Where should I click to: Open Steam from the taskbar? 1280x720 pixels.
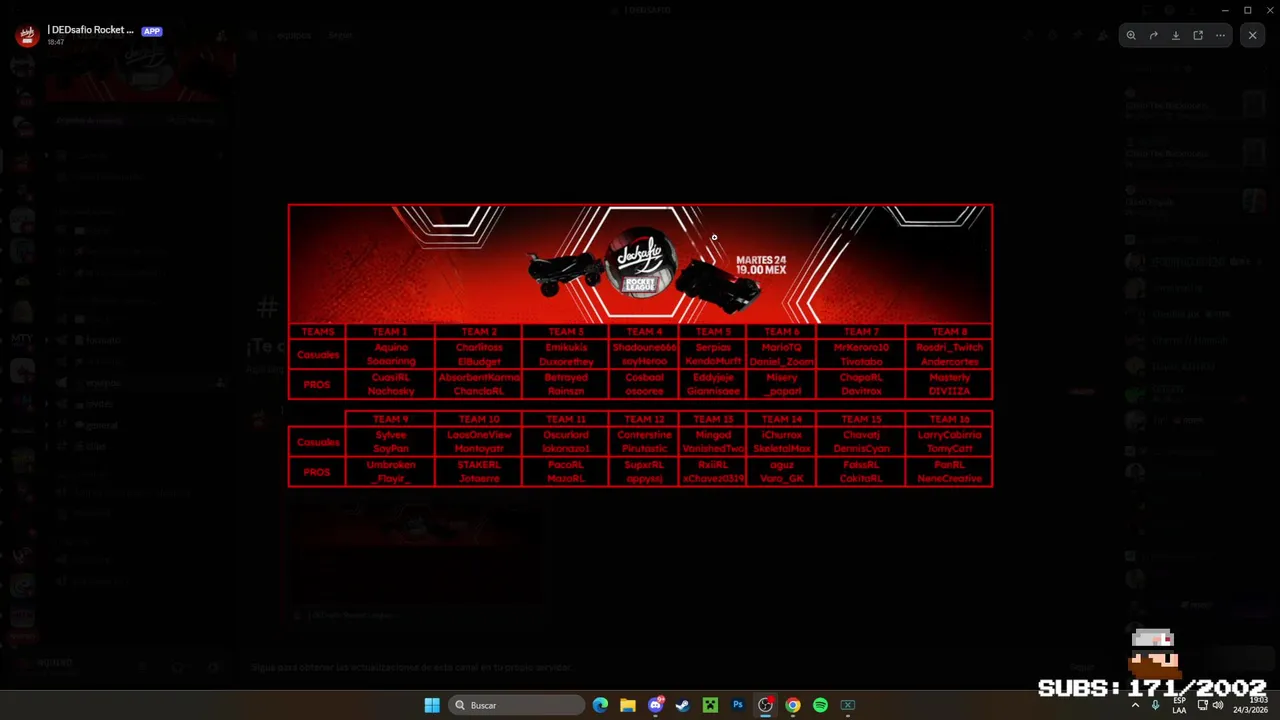click(x=683, y=705)
